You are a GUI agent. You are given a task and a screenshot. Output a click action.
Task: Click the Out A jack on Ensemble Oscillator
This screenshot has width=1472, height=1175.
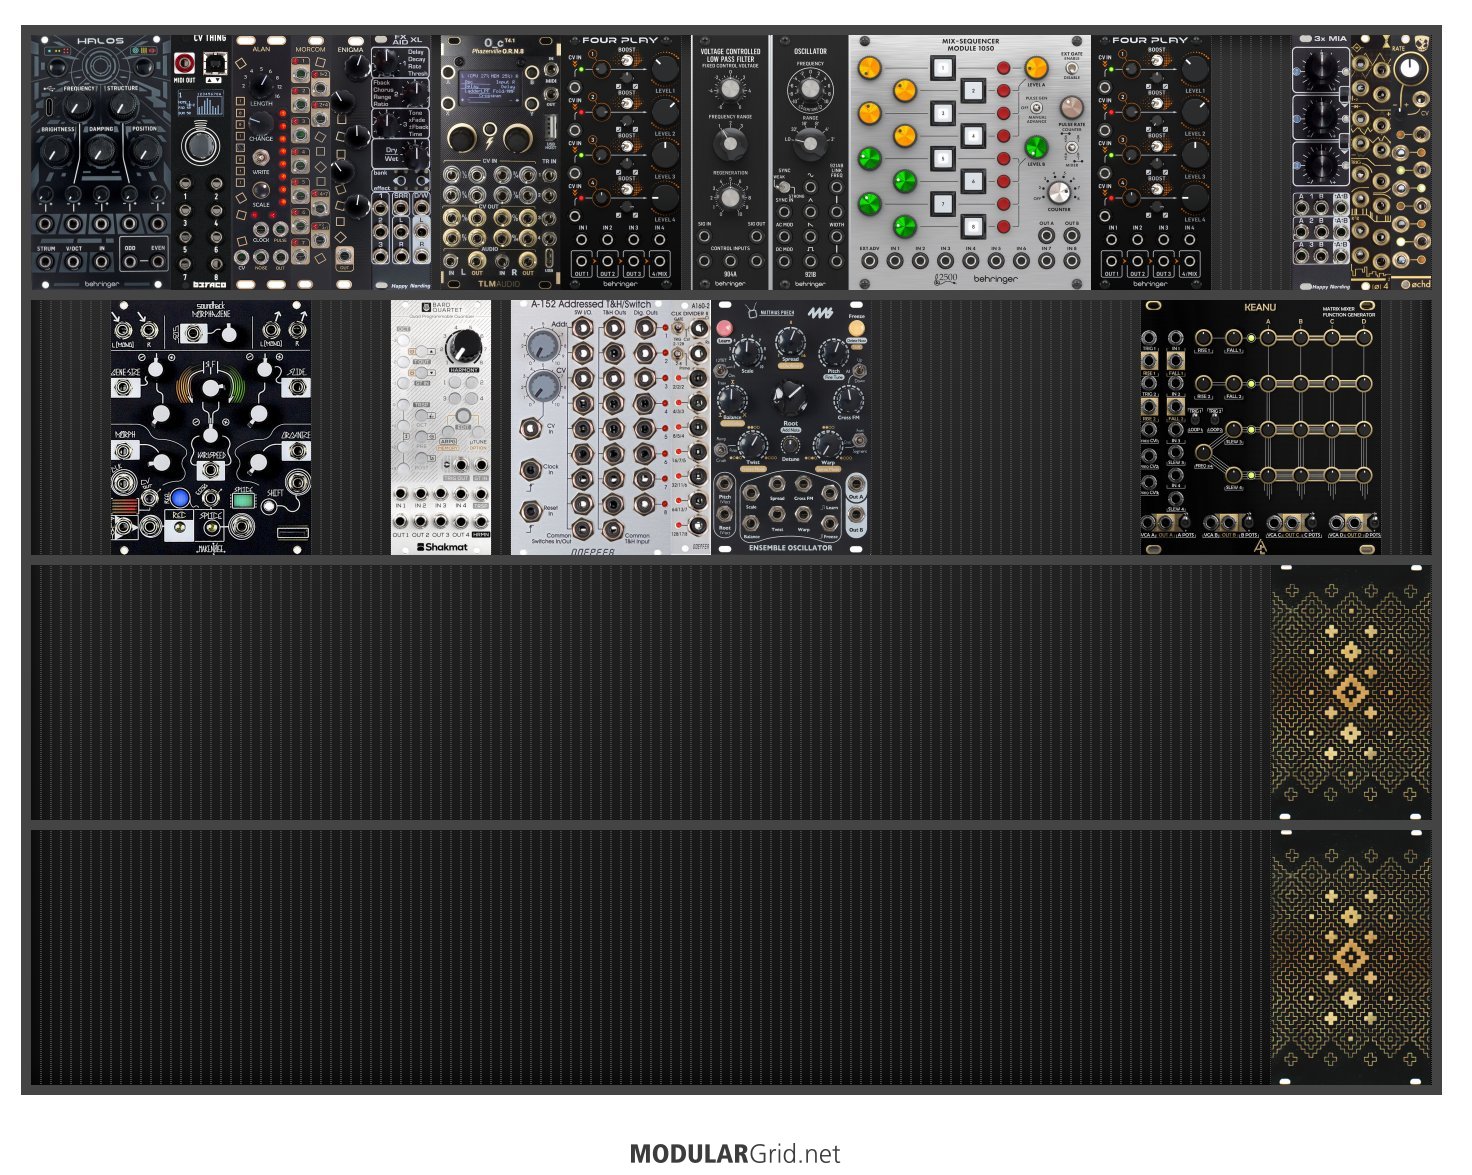(x=856, y=484)
